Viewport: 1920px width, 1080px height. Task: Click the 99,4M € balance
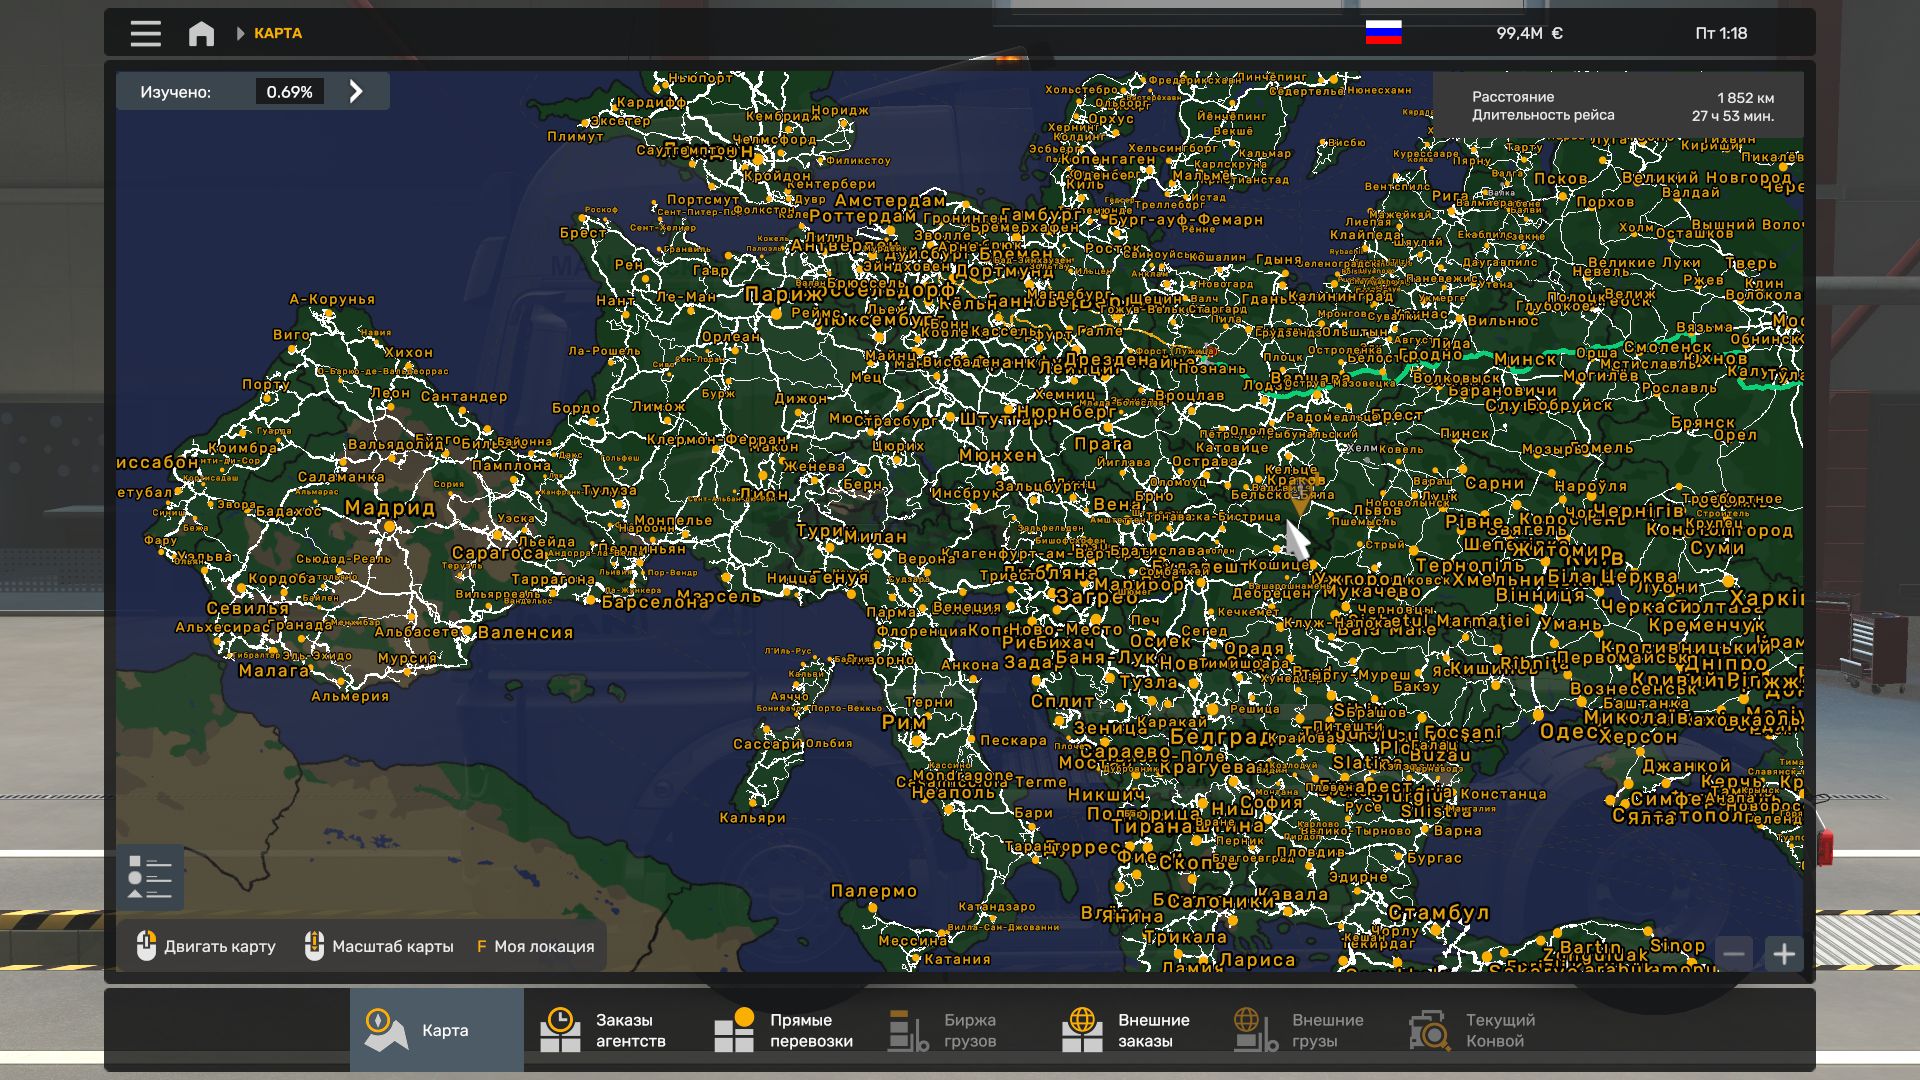(1529, 33)
